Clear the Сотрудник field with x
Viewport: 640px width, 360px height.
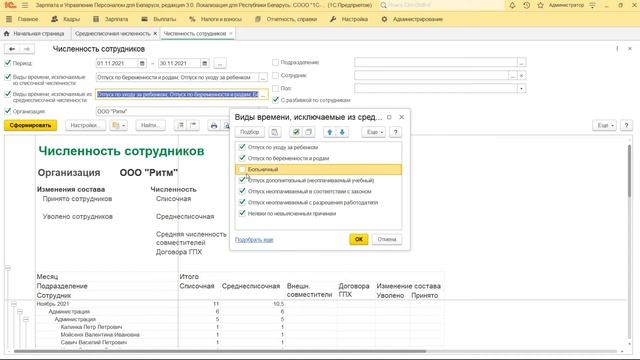coord(521,76)
